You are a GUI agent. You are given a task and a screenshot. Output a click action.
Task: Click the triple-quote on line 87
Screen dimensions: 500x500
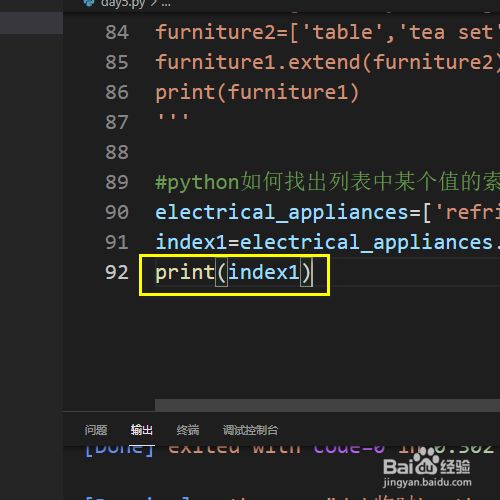tap(173, 117)
